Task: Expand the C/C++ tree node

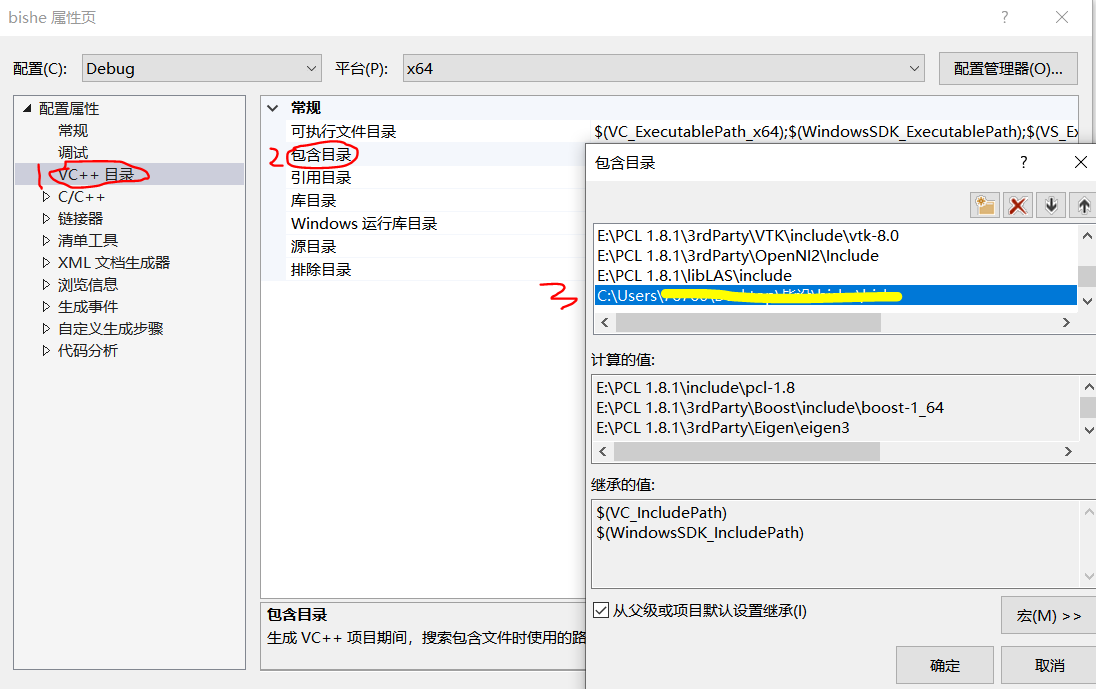Action: (x=45, y=195)
